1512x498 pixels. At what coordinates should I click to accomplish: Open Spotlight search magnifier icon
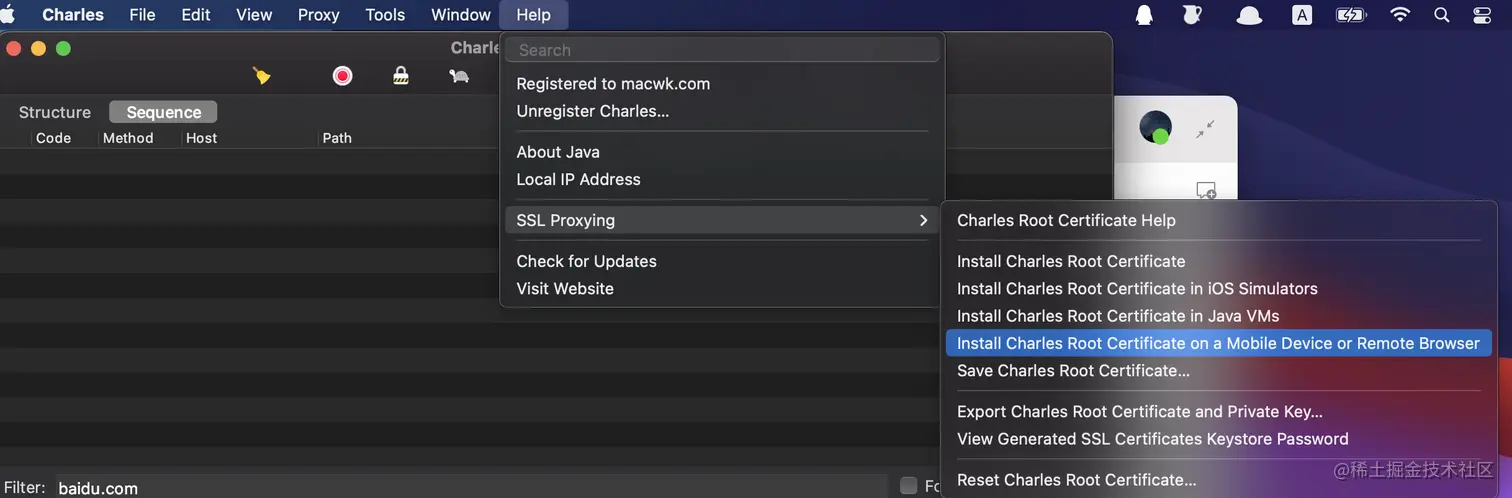coord(1441,14)
